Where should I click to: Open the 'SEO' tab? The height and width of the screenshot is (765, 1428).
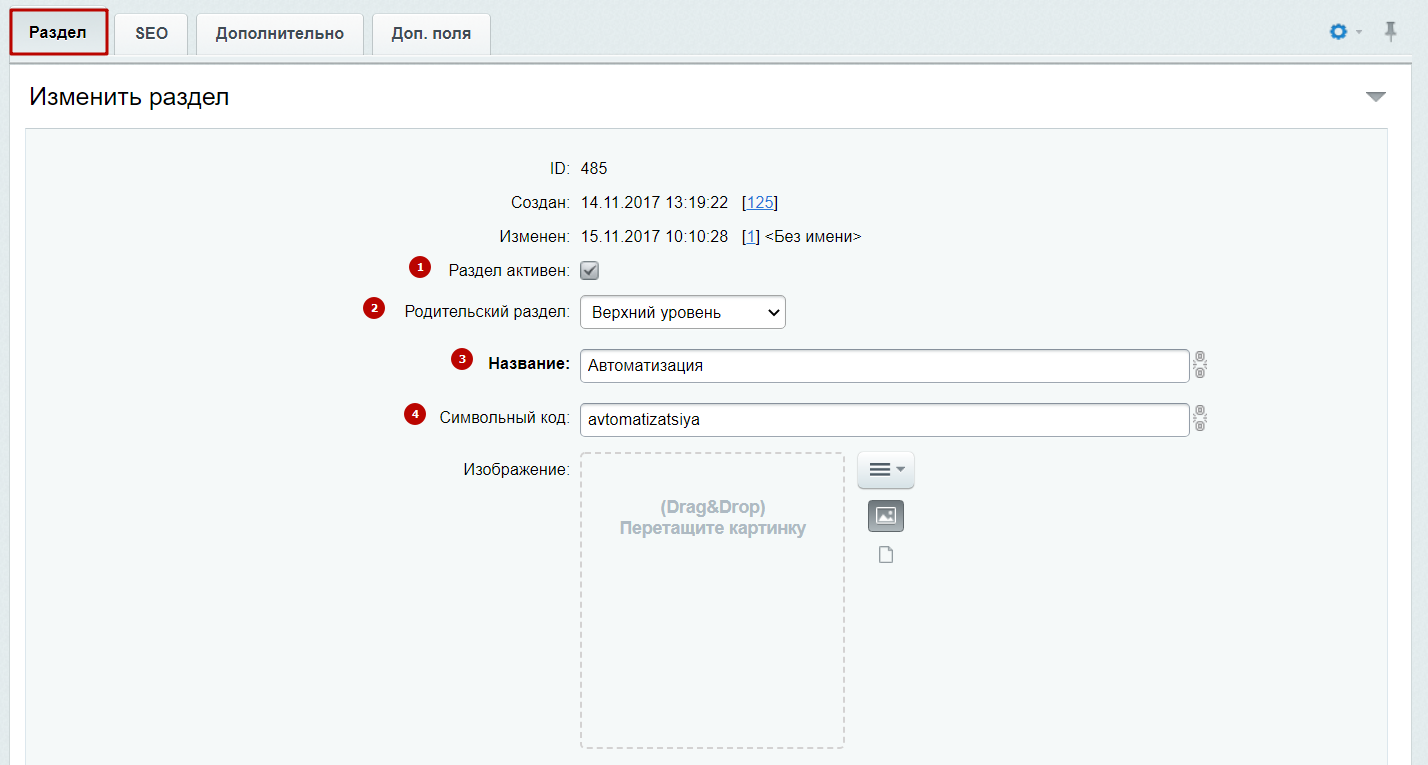(152, 33)
